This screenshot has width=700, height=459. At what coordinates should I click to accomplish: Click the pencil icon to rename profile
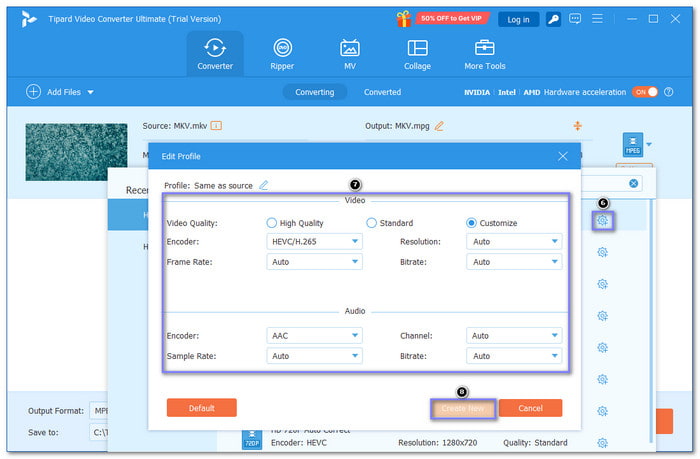coord(264,185)
